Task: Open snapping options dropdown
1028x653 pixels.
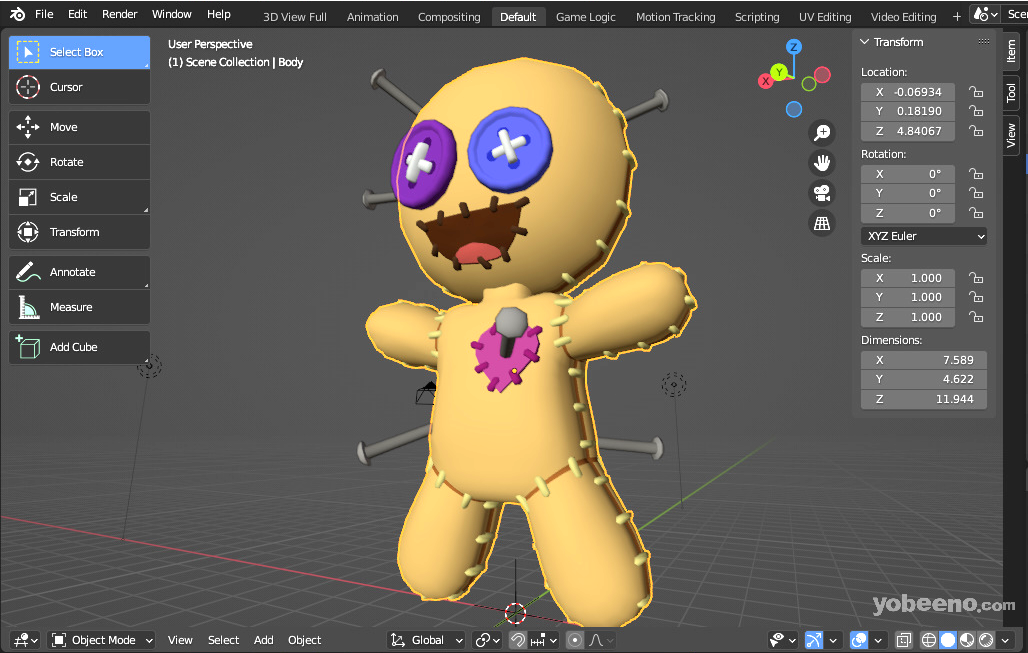Action: coord(544,640)
